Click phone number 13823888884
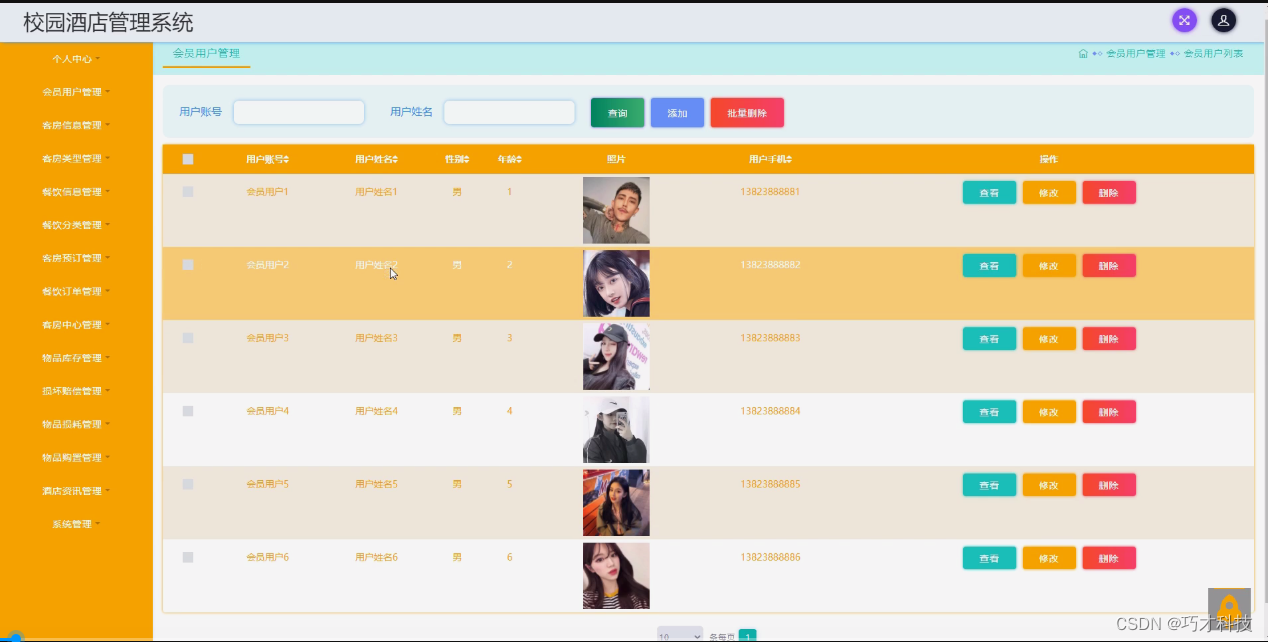 771,411
